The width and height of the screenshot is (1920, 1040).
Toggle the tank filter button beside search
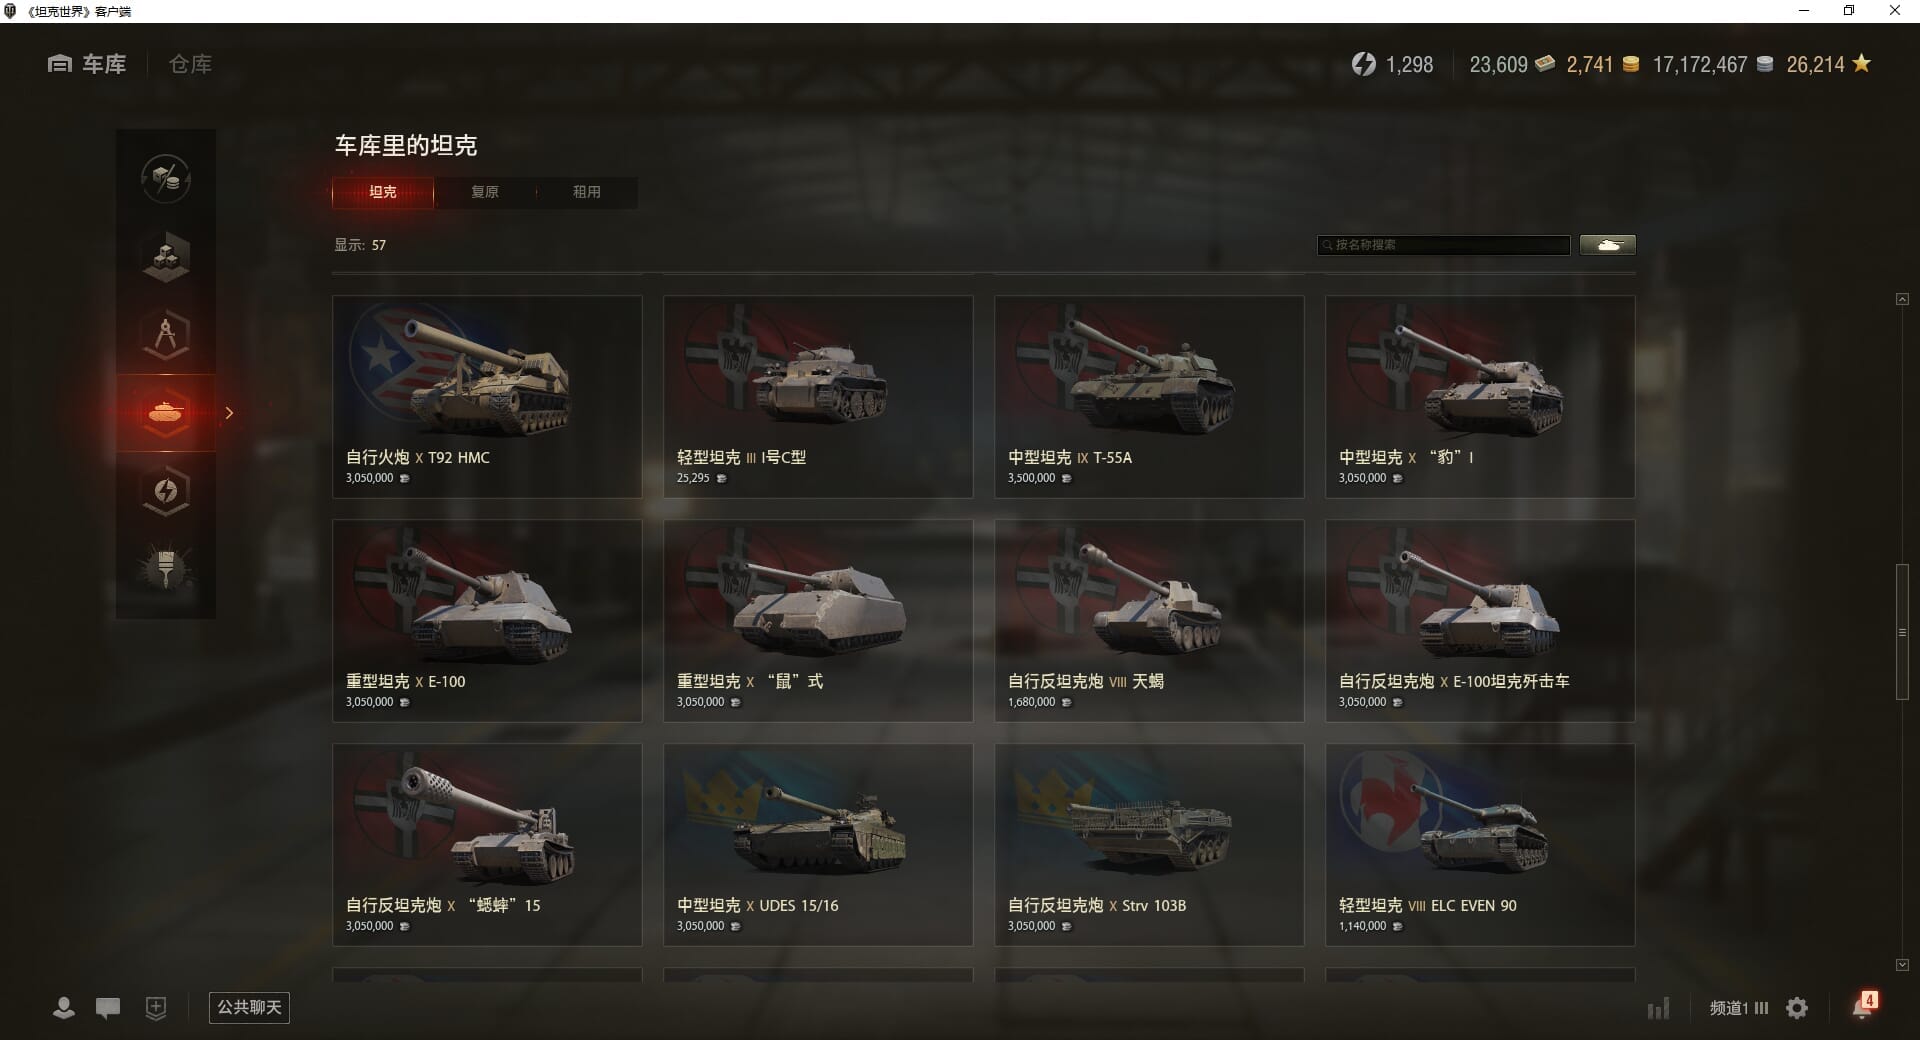tap(1608, 245)
